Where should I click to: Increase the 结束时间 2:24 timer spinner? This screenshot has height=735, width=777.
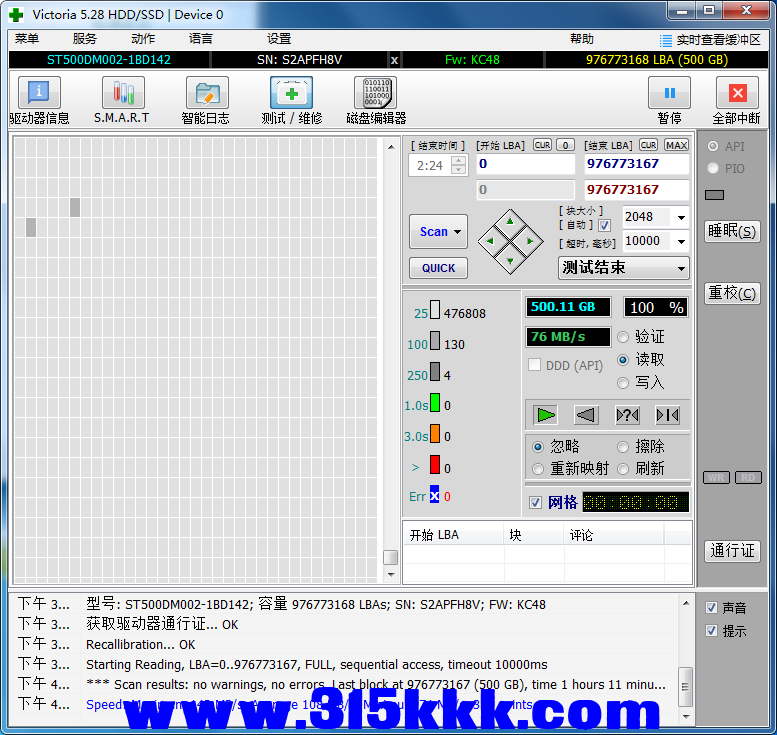(459, 161)
